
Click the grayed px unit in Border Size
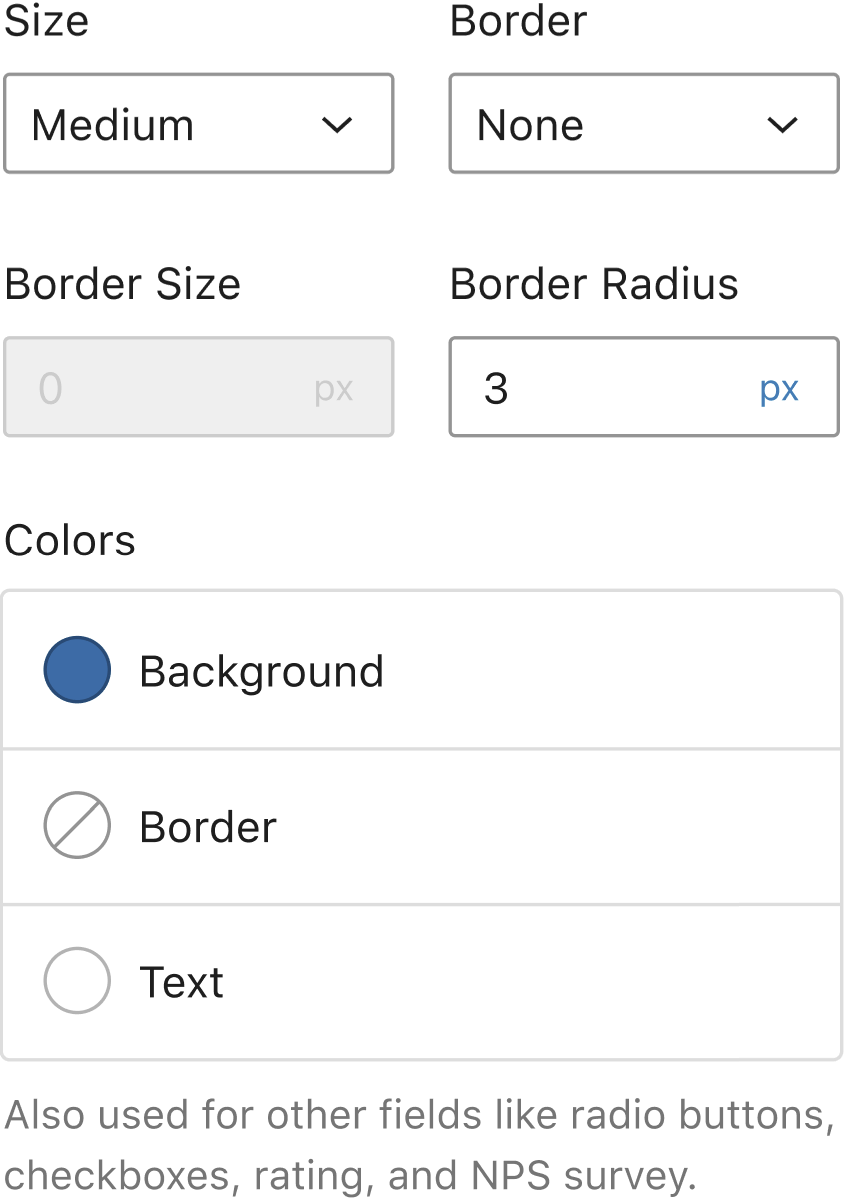[x=334, y=389]
